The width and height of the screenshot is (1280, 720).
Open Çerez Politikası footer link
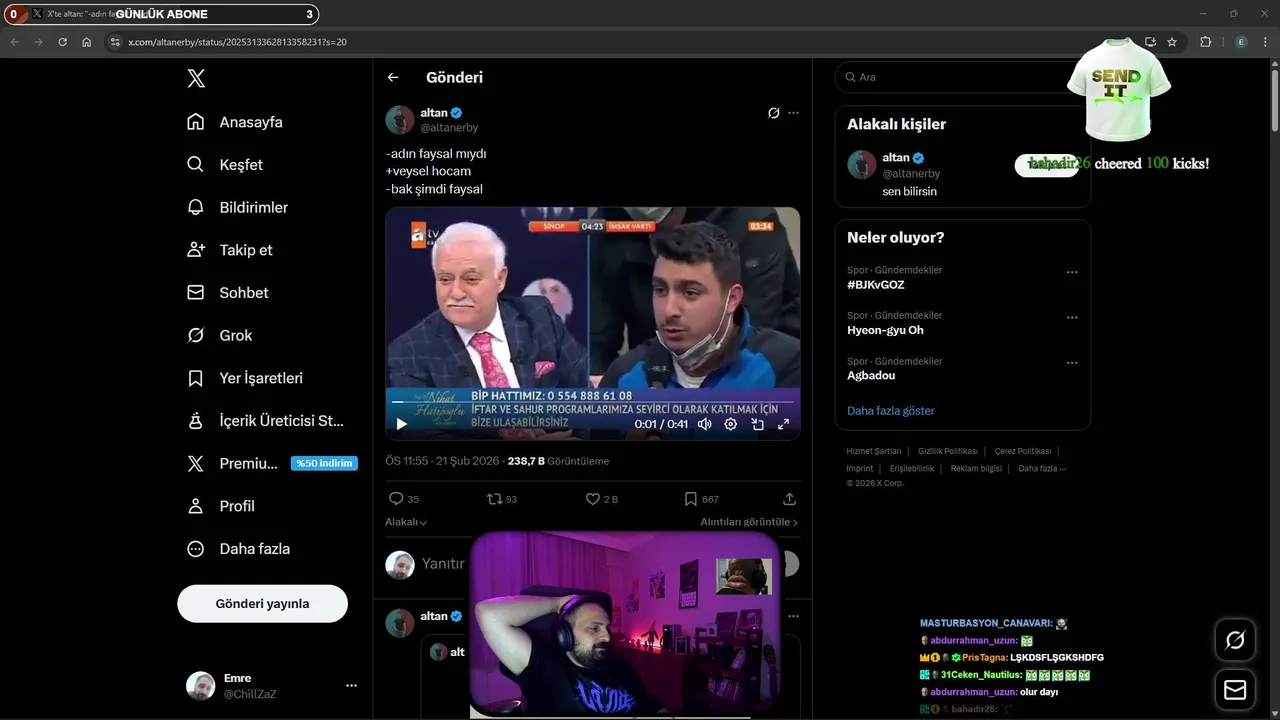(x=1022, y=451)
